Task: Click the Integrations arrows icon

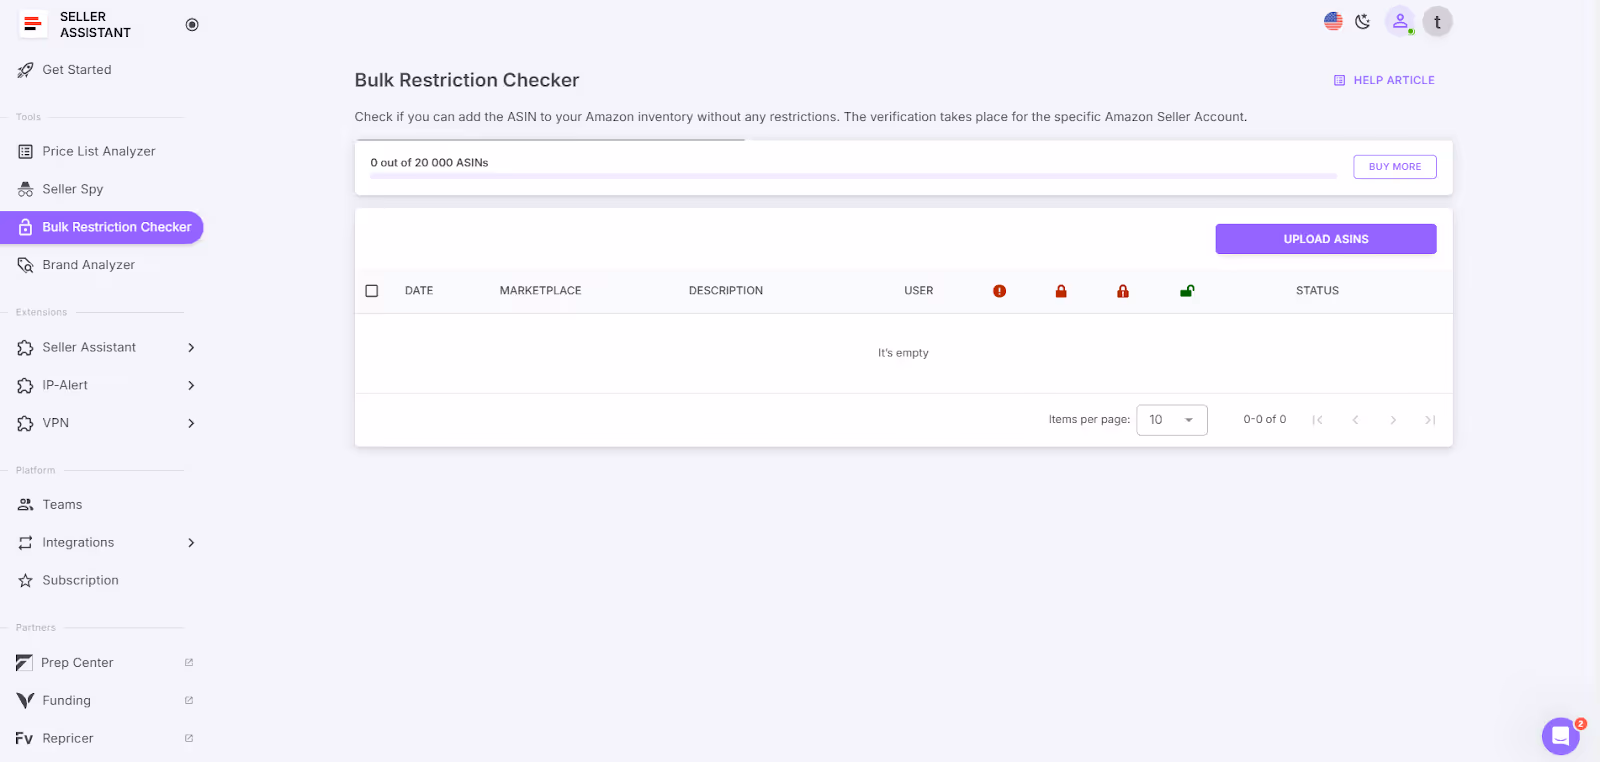Action: 26,543
